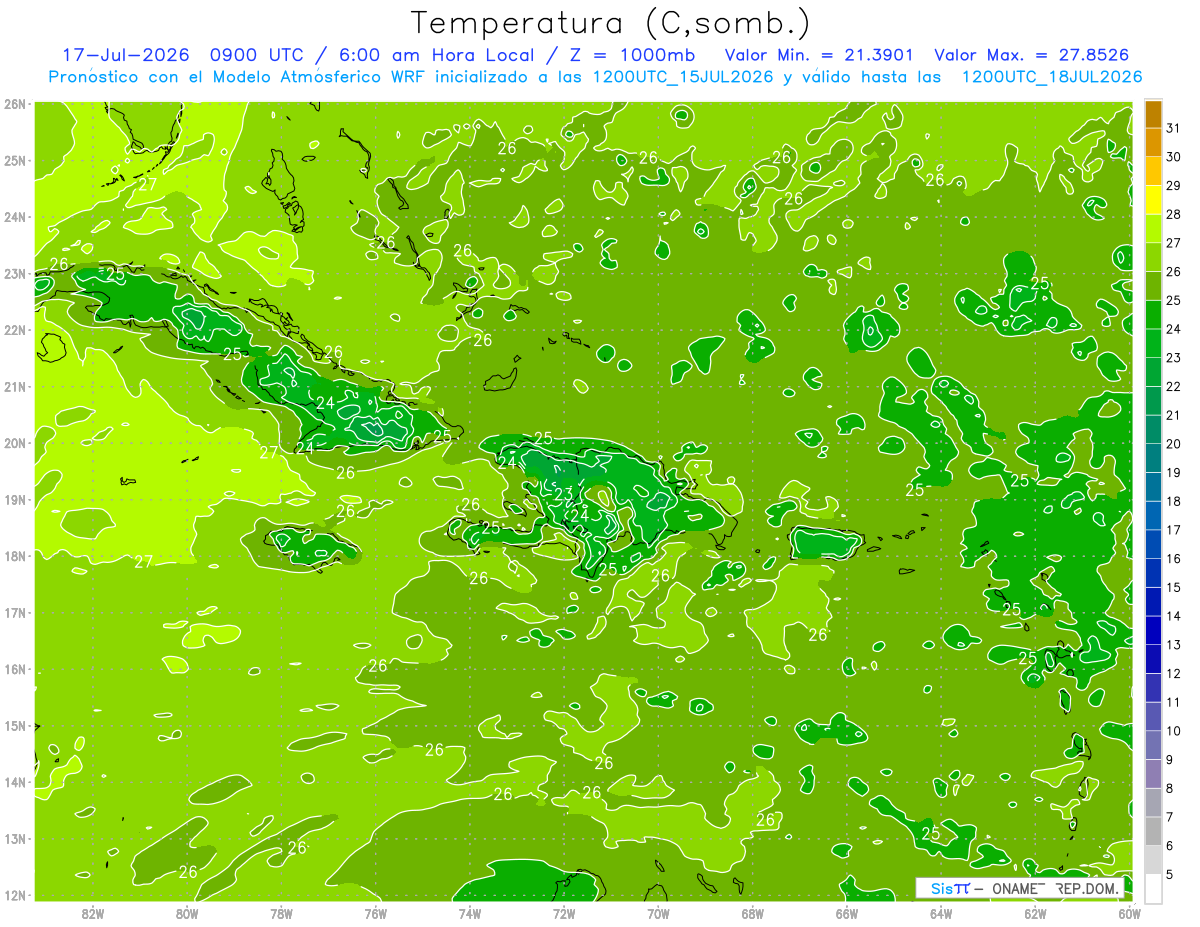Click the 18N latitude axis label

tap(14, 556)
